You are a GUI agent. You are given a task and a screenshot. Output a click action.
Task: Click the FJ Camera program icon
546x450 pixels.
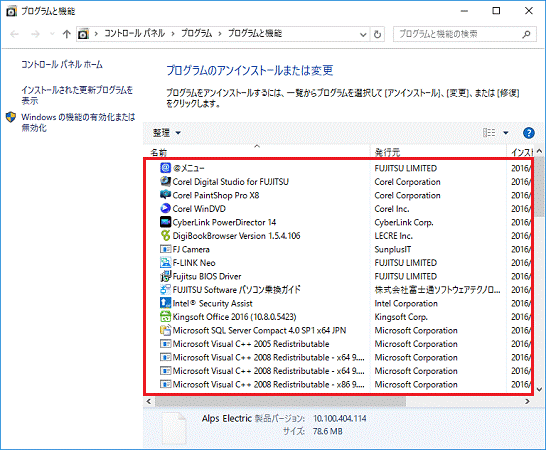pos(165,249)
